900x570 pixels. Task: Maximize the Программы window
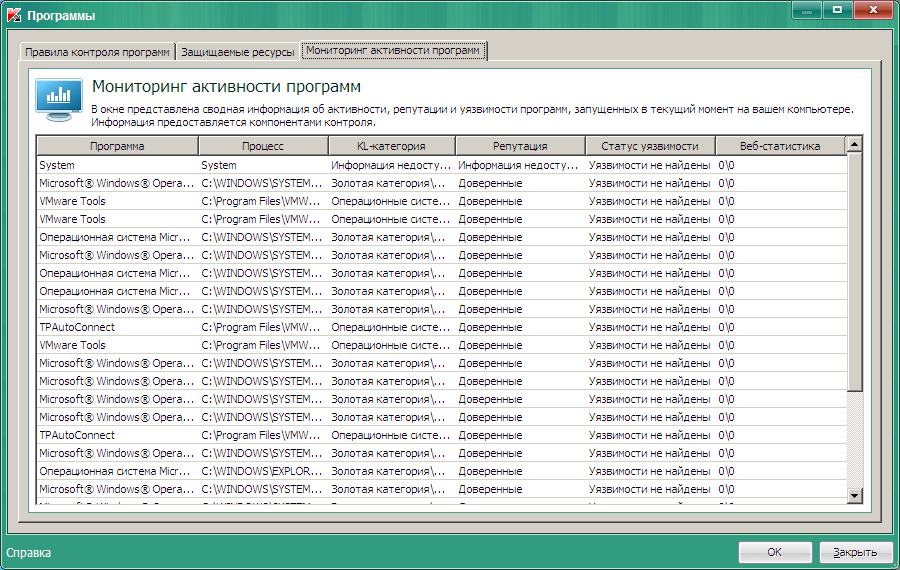pyautogui.click(x=837, y=10)
